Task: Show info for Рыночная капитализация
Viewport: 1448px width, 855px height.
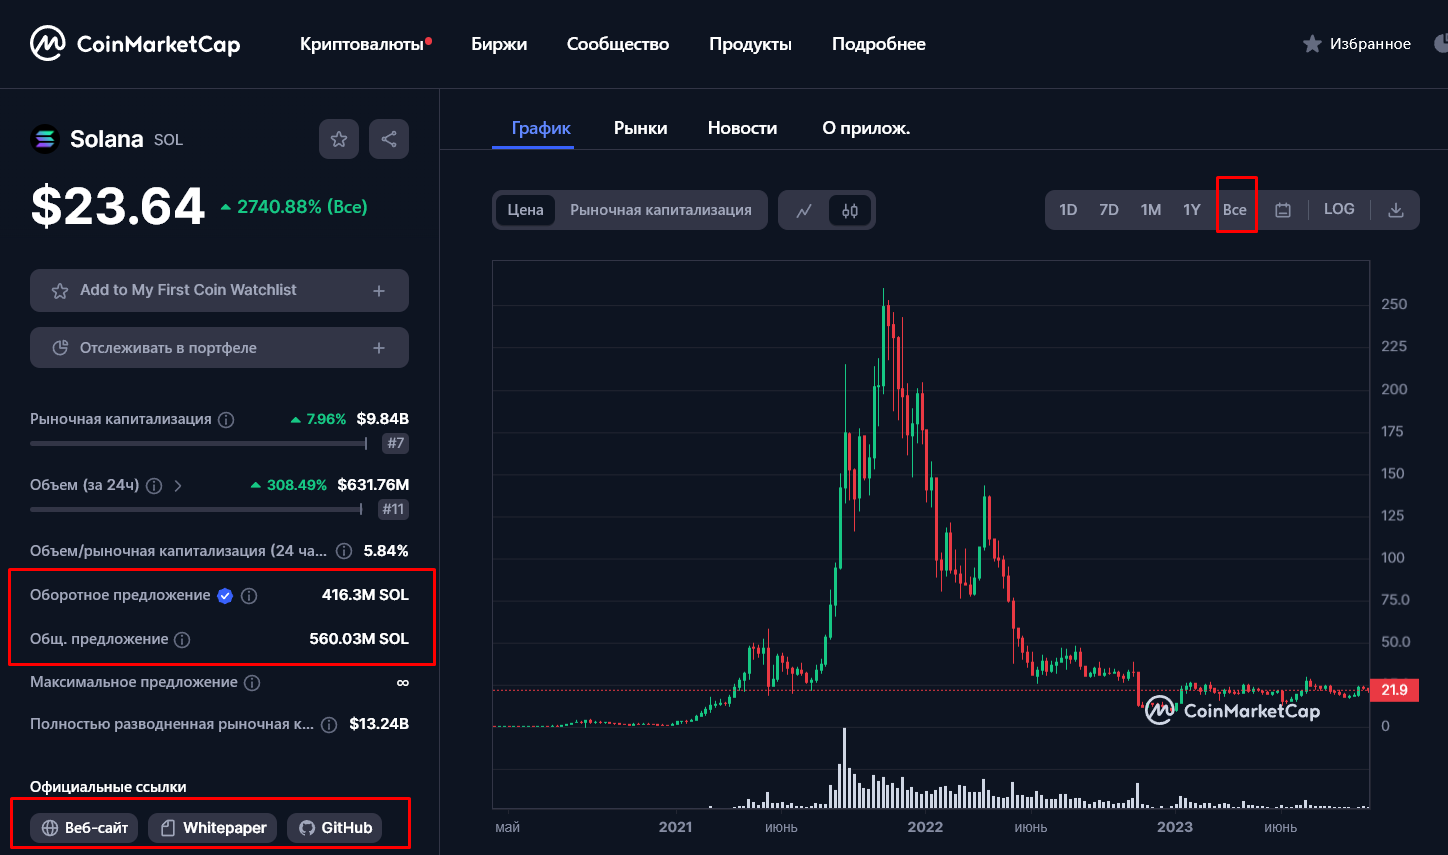Action: pyautogui.click(x=226, y=420)
